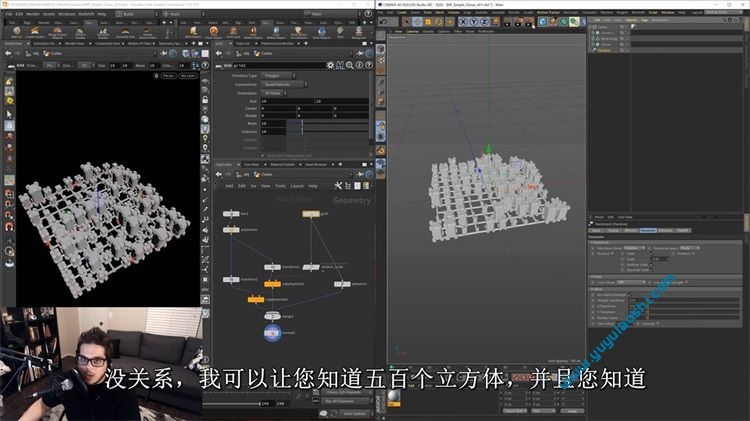Image resolution: width=750 pixels, height=421 pixels.
Task: Select the blue normal node in network
Action: [x=272, y=332]
